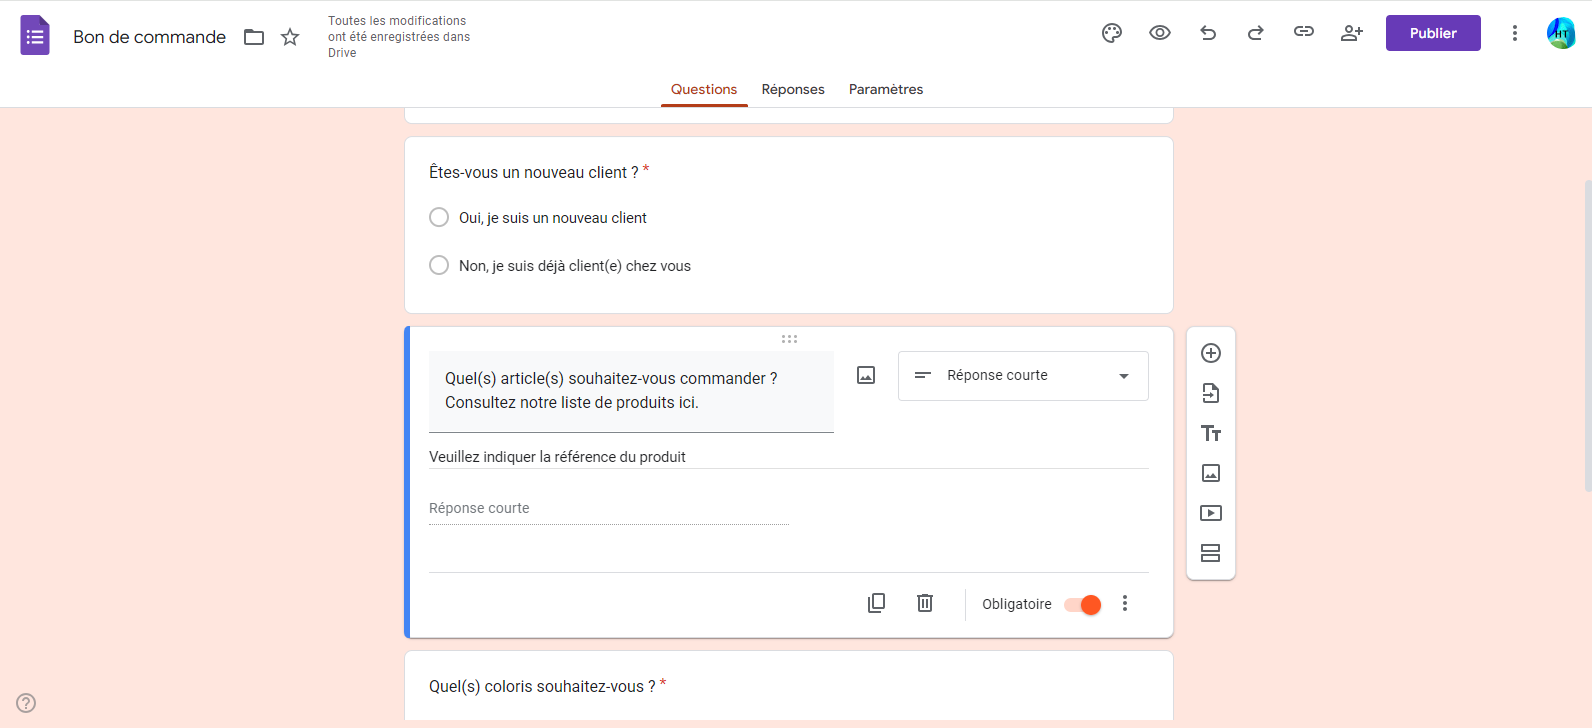Viewport: 1592px width, 728px height.
Task: Open the Réponse courte question type dropdown
Action: tap(1023, 376)
